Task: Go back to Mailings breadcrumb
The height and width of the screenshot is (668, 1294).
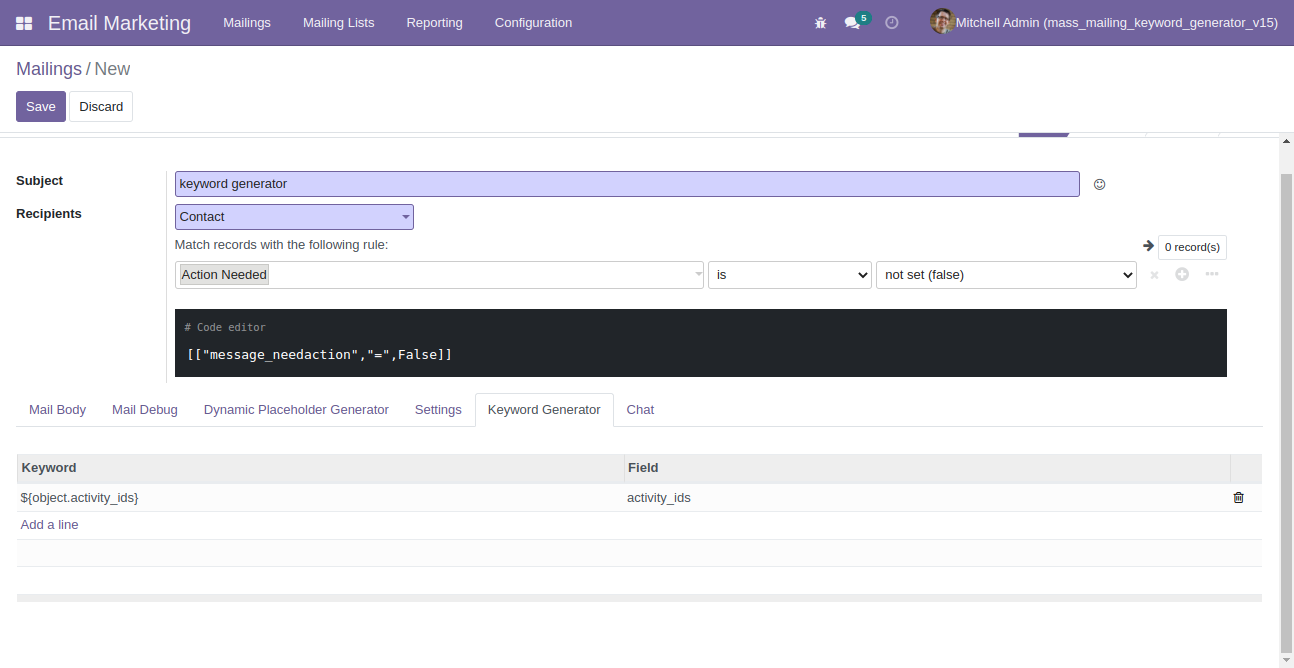Action: point(49,69)
